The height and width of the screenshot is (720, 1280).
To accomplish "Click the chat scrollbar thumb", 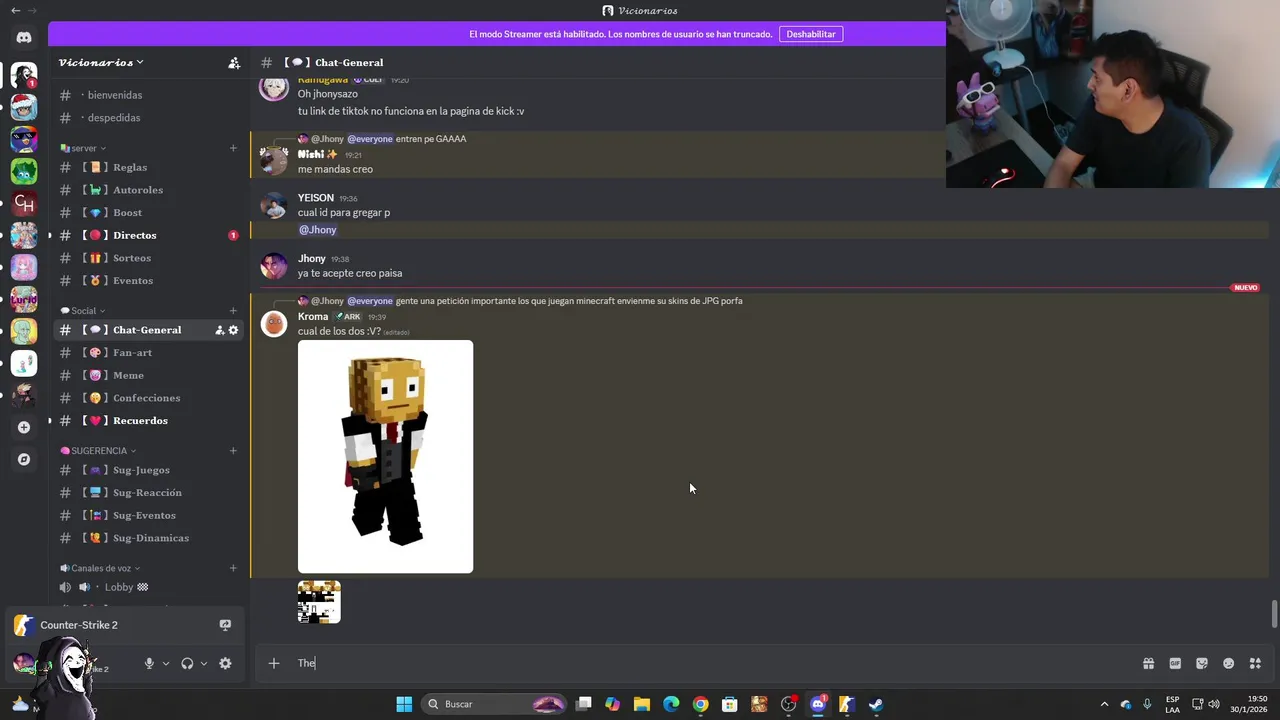I will (1273, 614).
